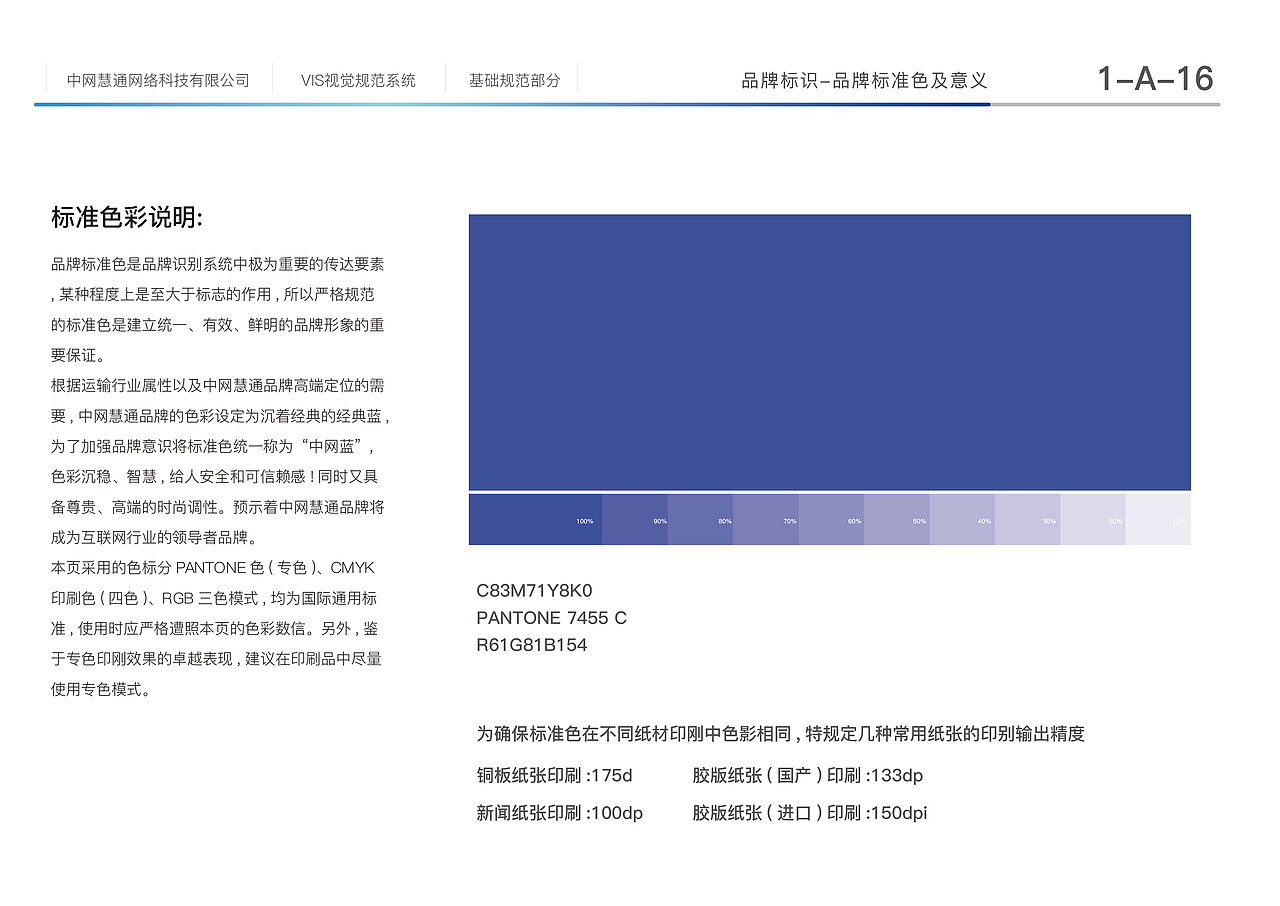Viewport: 1280px width, 906px height.
Task: Pick the 20% tint swatch
Action: coord(1093,519)
